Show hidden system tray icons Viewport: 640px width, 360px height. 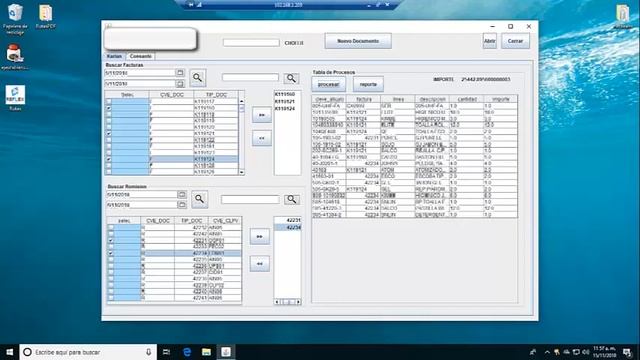click(547, 352)
